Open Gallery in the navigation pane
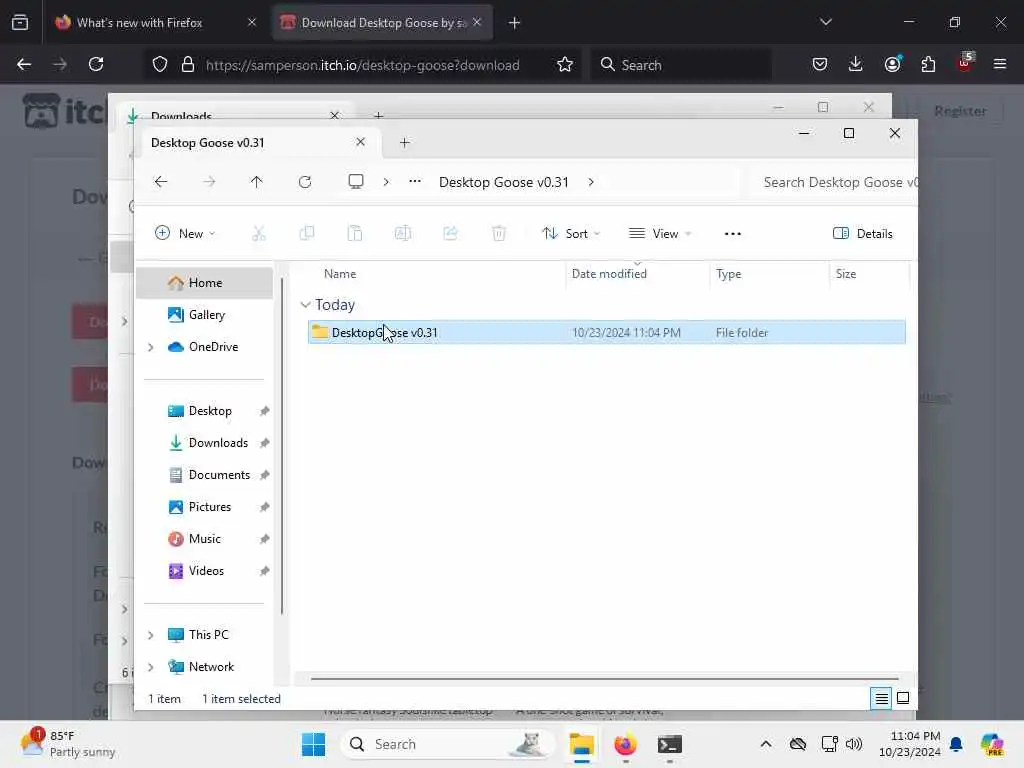The height and width of the screenshot is (768, 1024). click(204, 315)
